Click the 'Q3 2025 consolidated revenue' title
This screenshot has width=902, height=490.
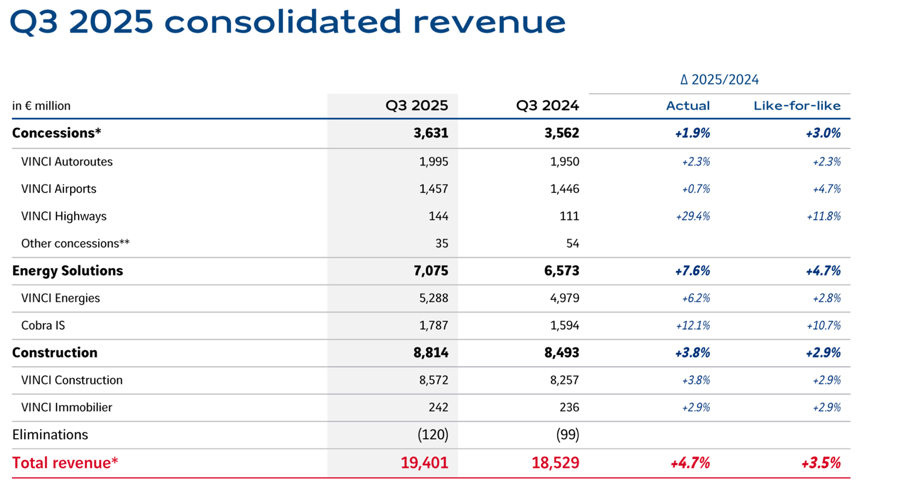288,22
